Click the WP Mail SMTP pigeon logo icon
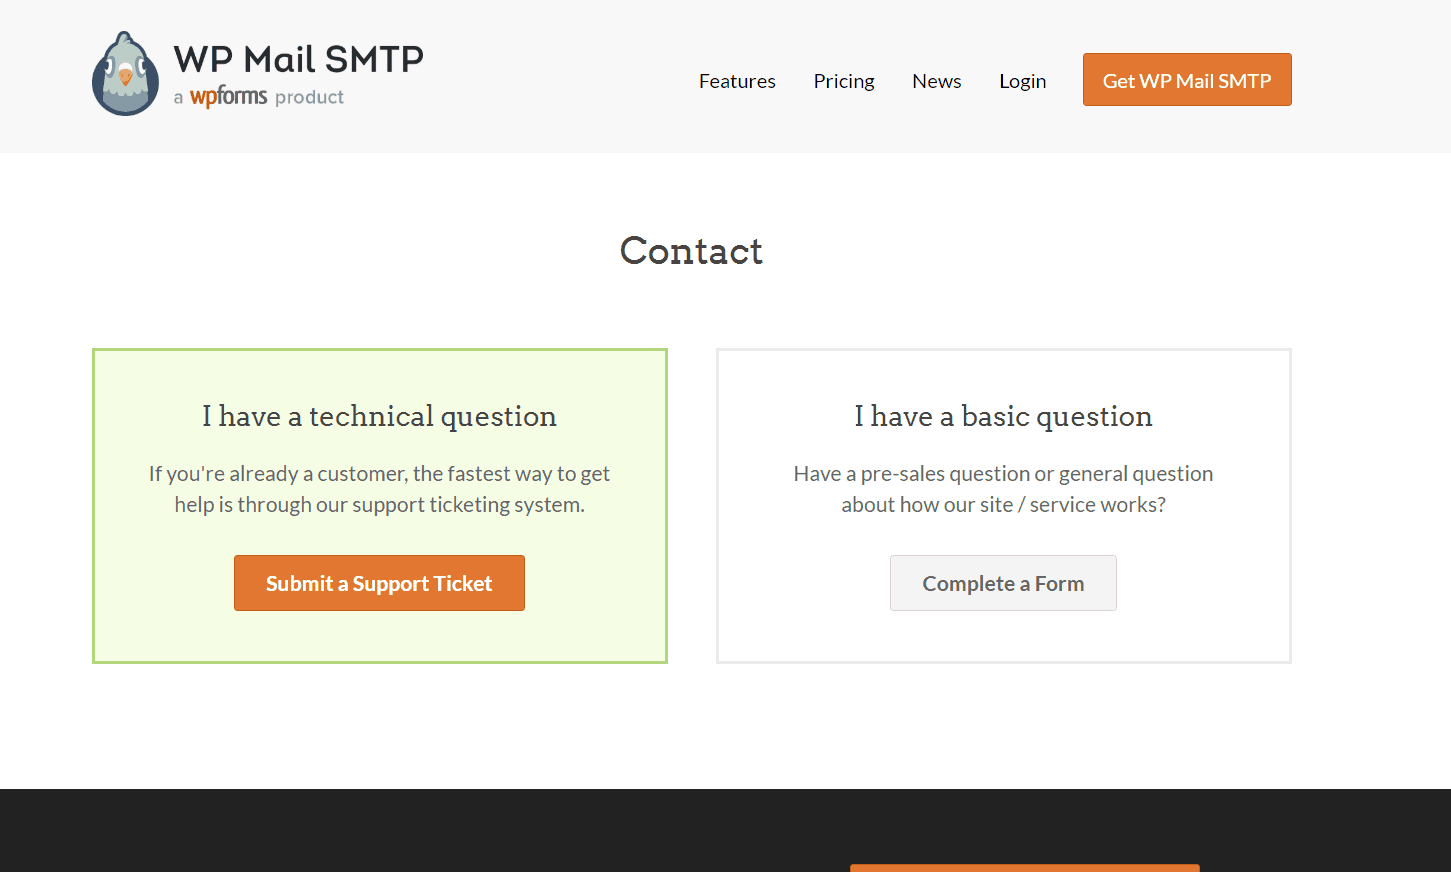The image size is (1451, 872). (126, 74)
